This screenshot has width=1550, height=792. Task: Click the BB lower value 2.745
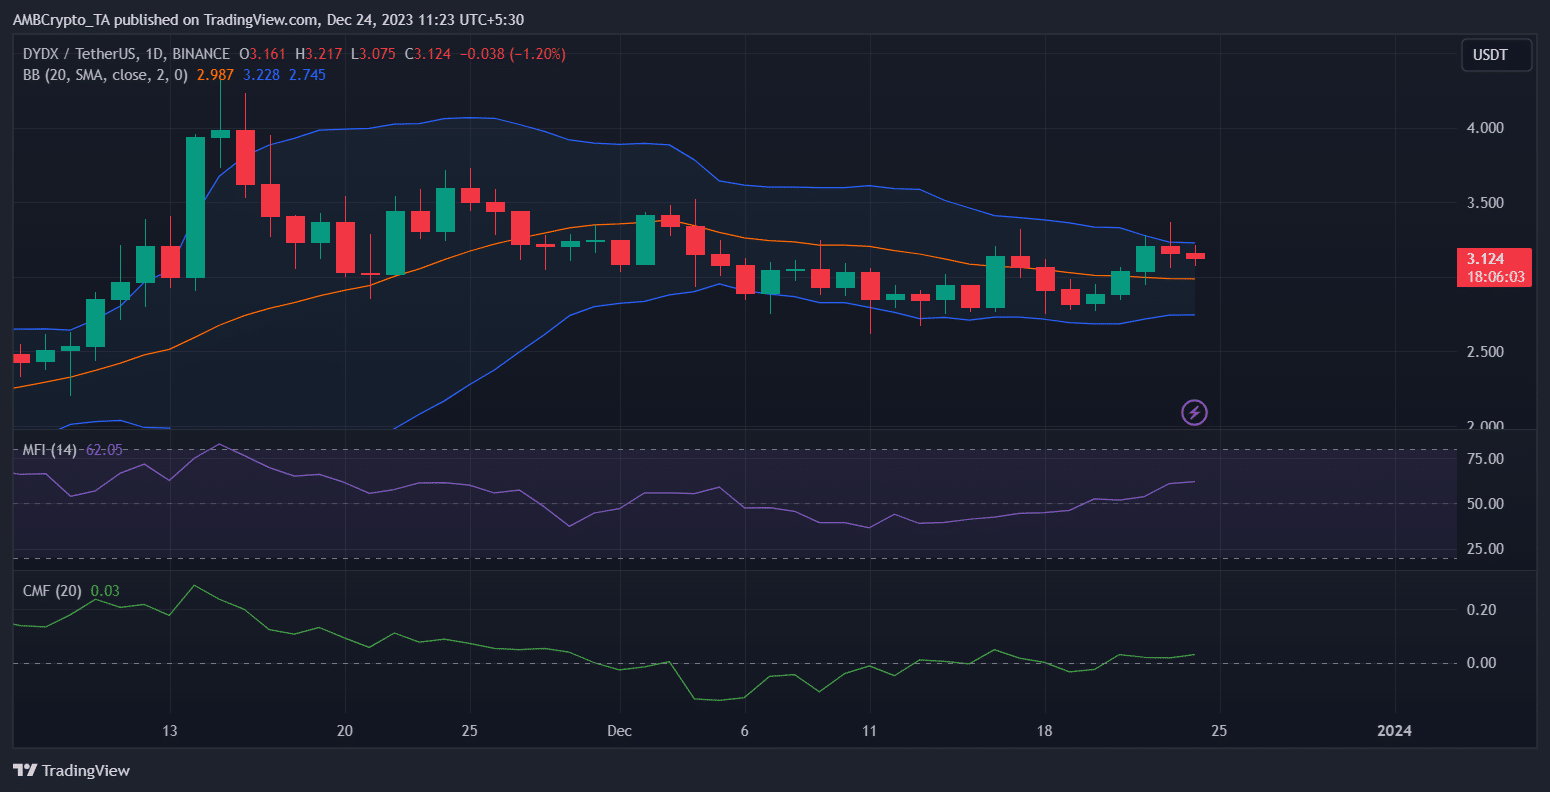coord(308,75)
